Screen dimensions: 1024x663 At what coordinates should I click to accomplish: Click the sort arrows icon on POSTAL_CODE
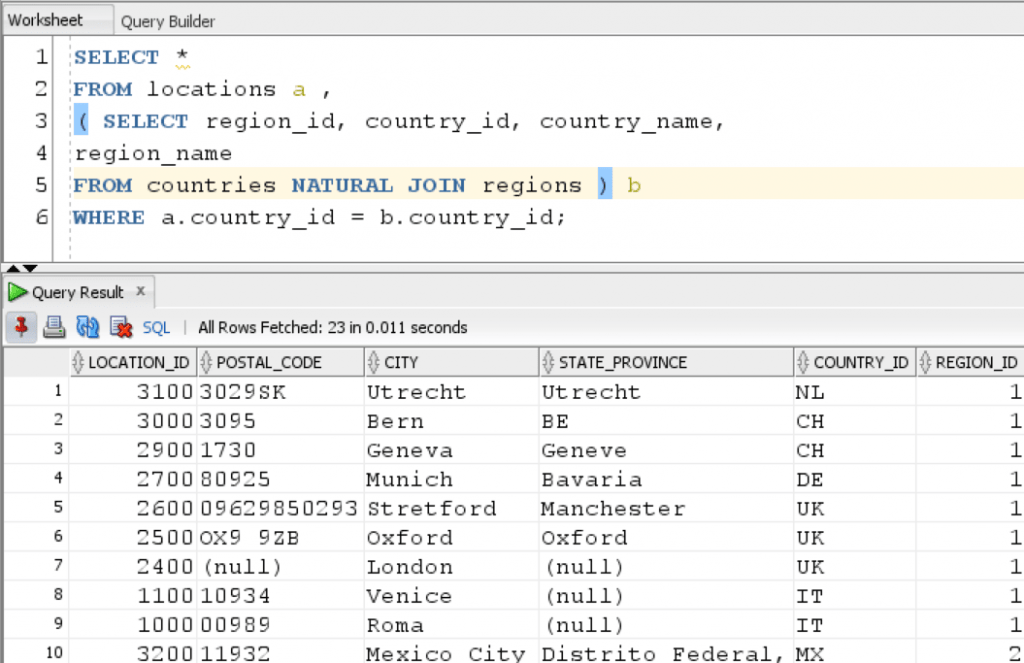206,363
